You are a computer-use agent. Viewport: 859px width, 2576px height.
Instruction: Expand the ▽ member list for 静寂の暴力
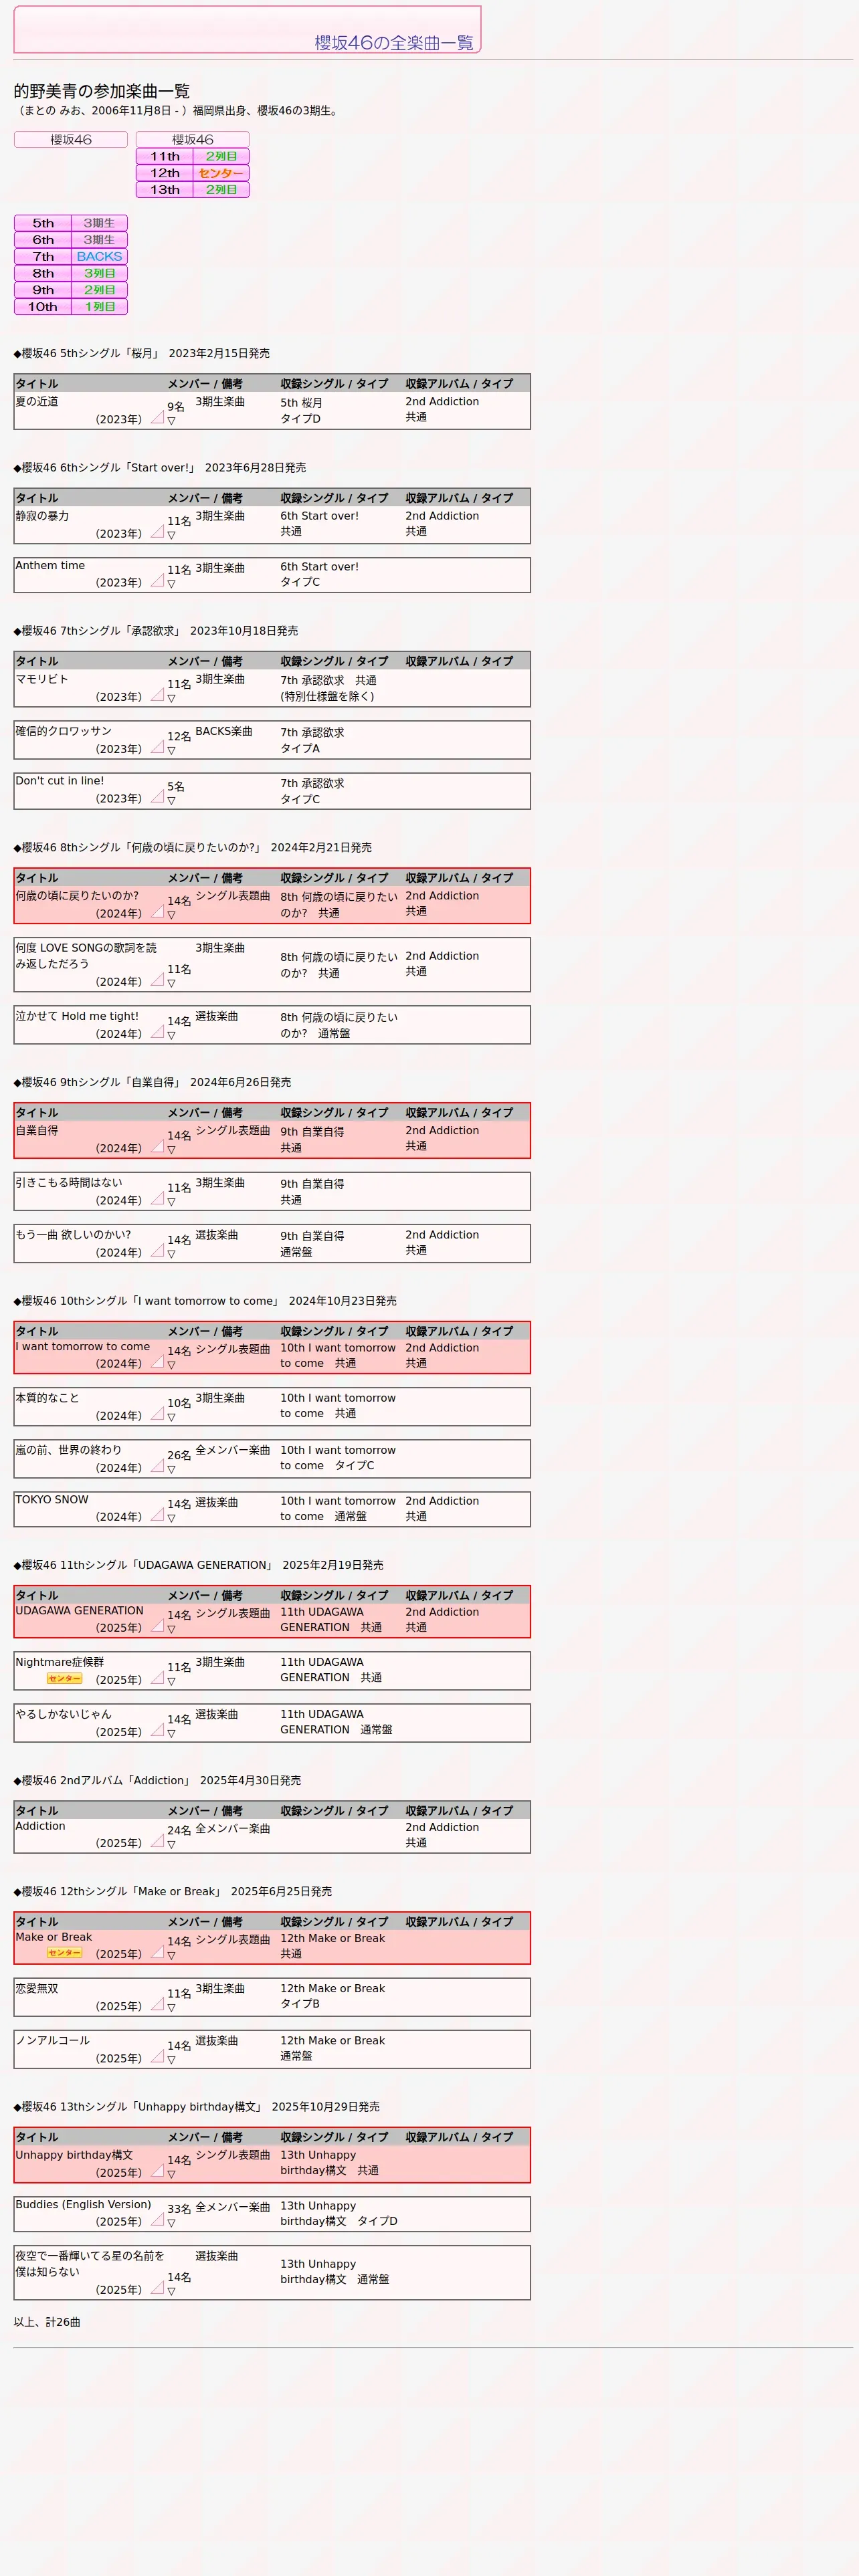click(171, 535)
